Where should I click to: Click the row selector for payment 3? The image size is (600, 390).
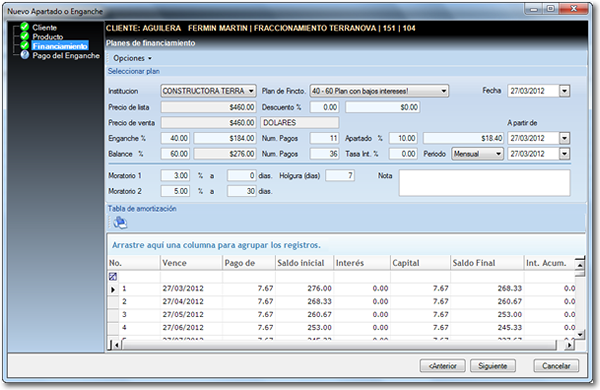click(113, 315)
